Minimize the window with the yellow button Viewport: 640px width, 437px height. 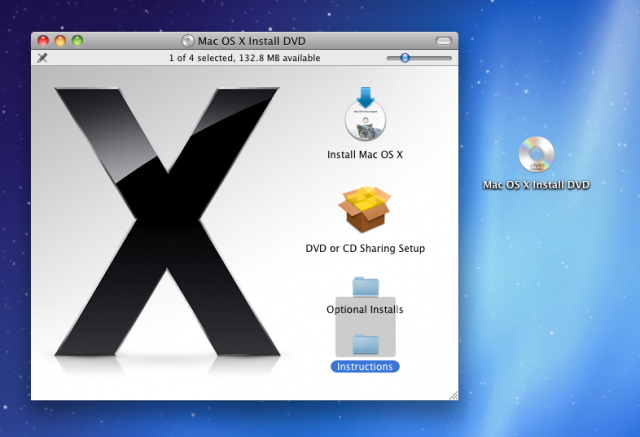(x=60, y=41)
